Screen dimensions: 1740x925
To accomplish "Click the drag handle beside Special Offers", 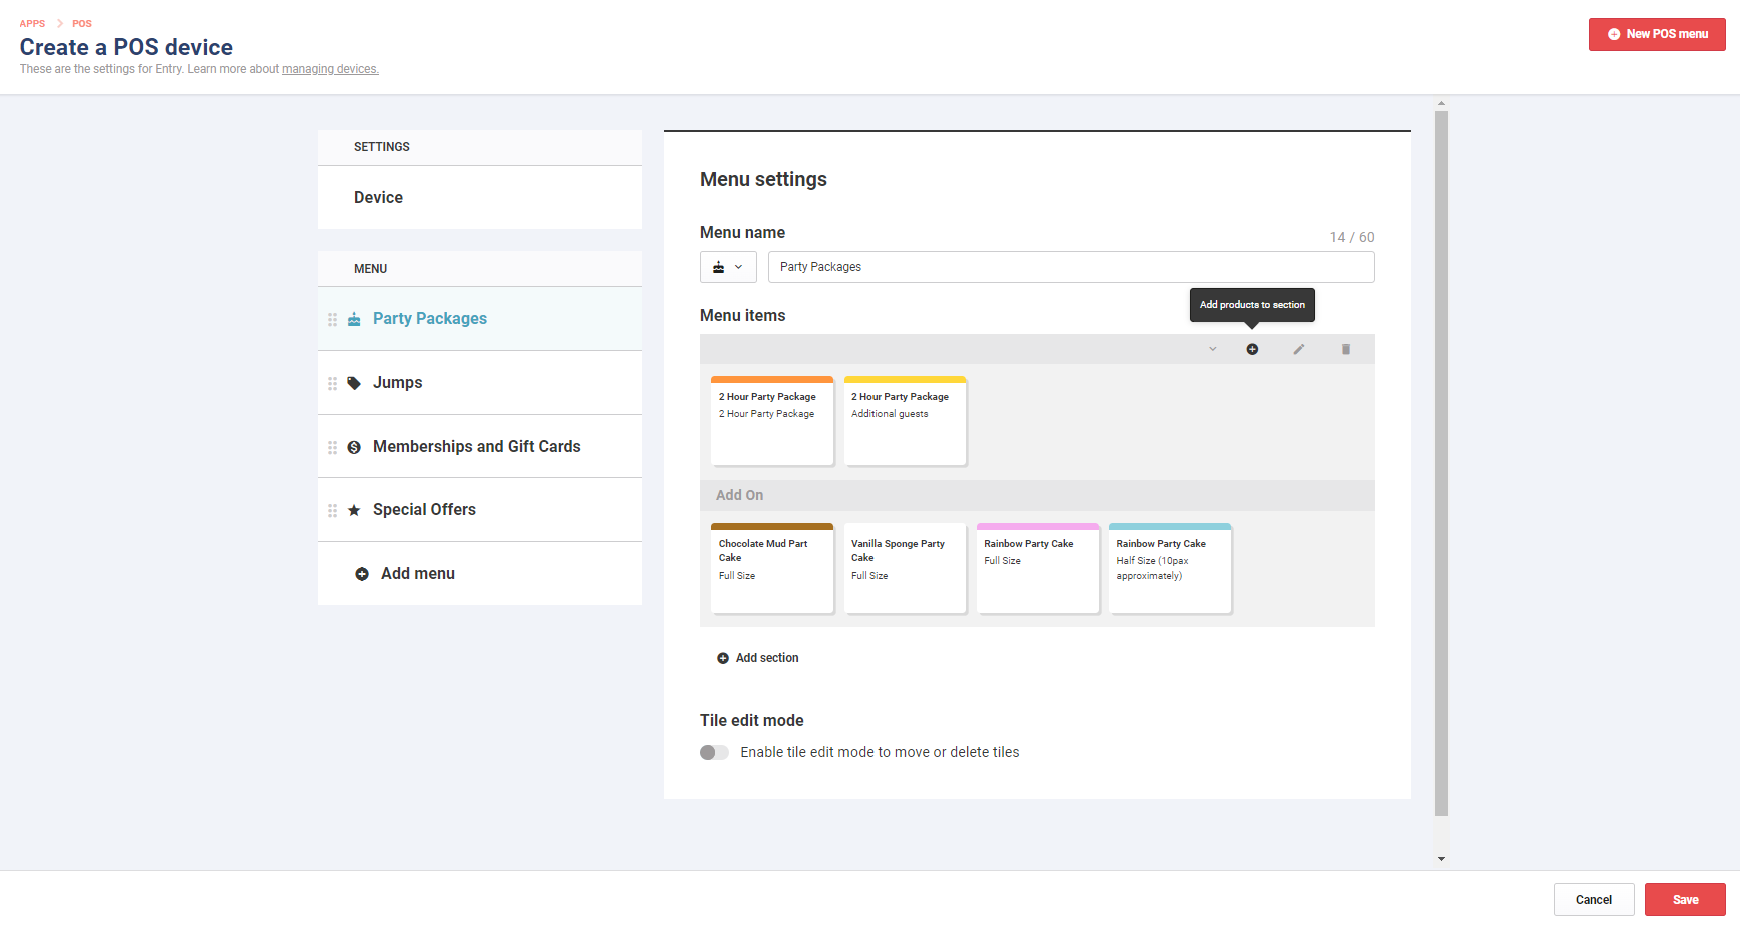I will (332, 510).
